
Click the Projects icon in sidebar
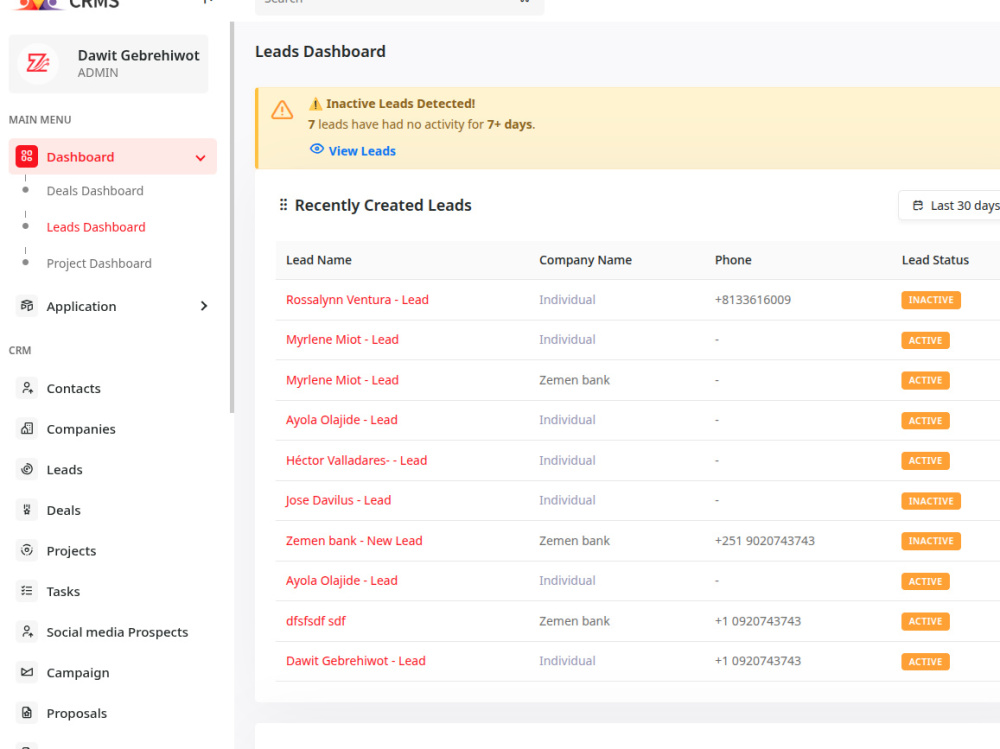[x=27, y=550]
